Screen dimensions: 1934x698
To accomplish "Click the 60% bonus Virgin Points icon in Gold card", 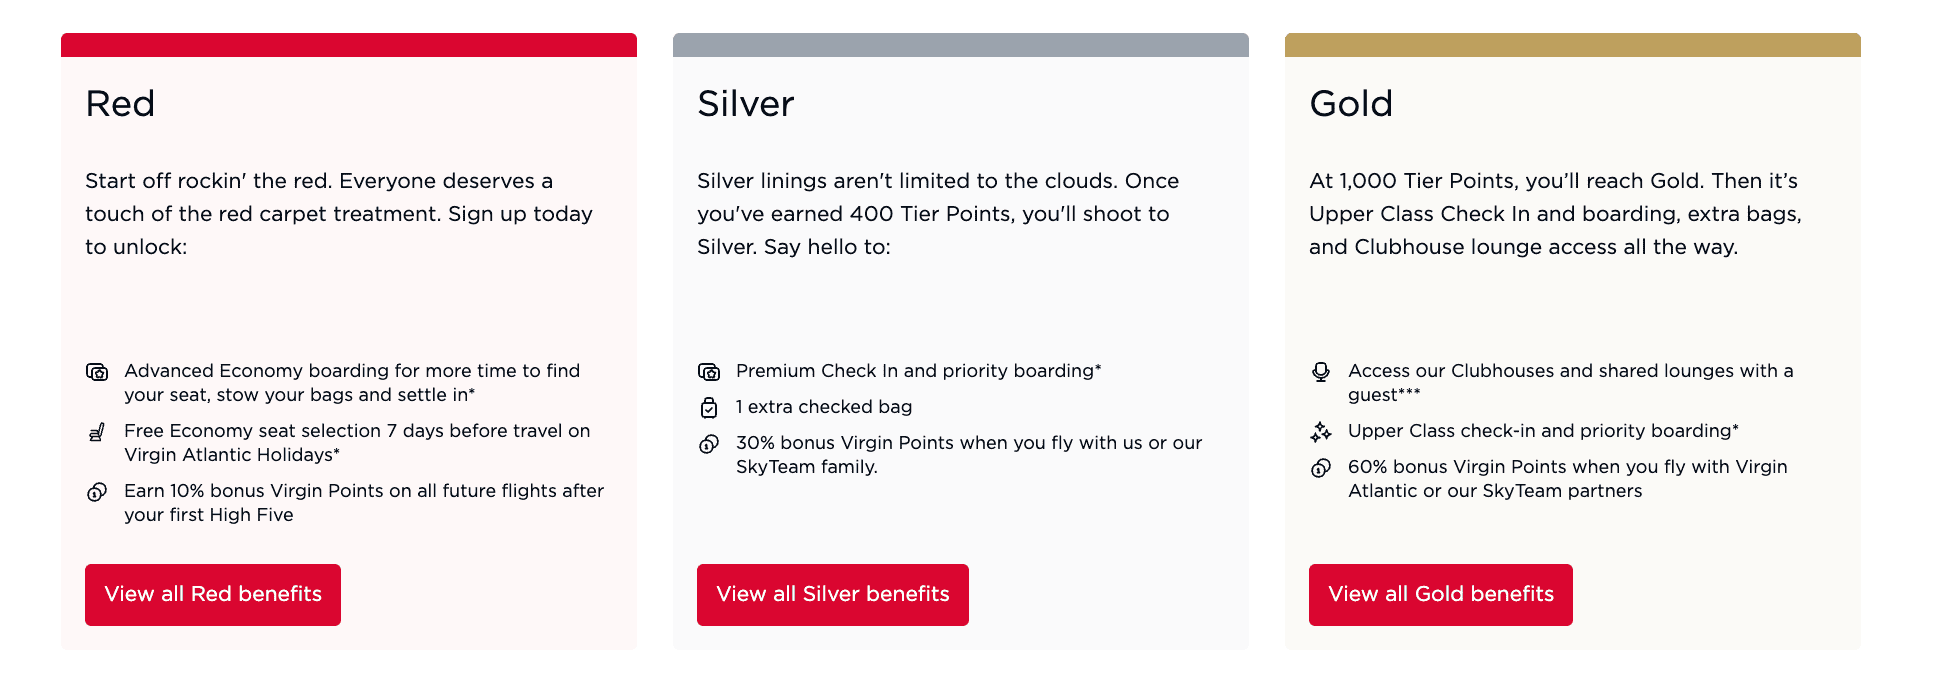I will tap(1321, 467).
